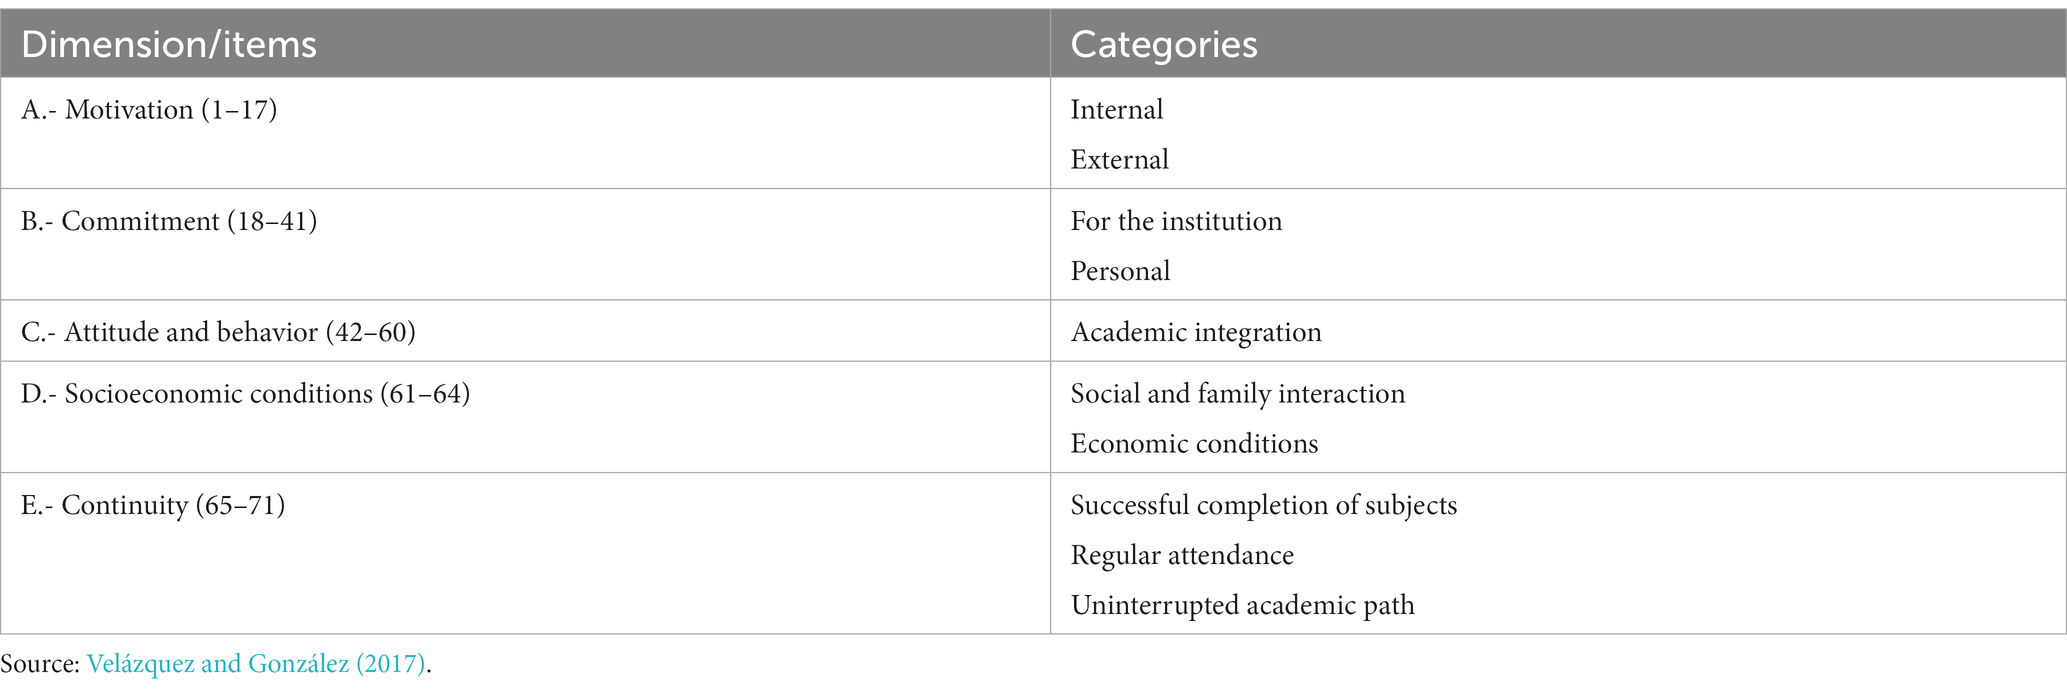Screen dimensions: 2067x690
Task: Click the For the institution entry
Action: 1176,221
